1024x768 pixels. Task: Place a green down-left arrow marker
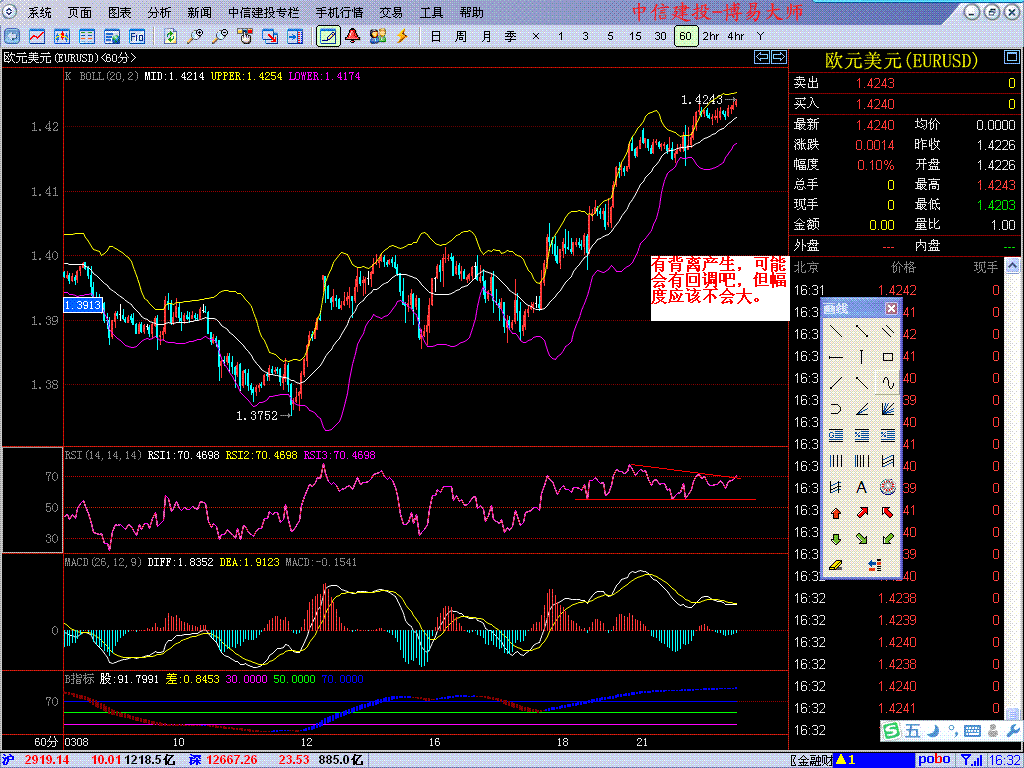pos(888,539)
